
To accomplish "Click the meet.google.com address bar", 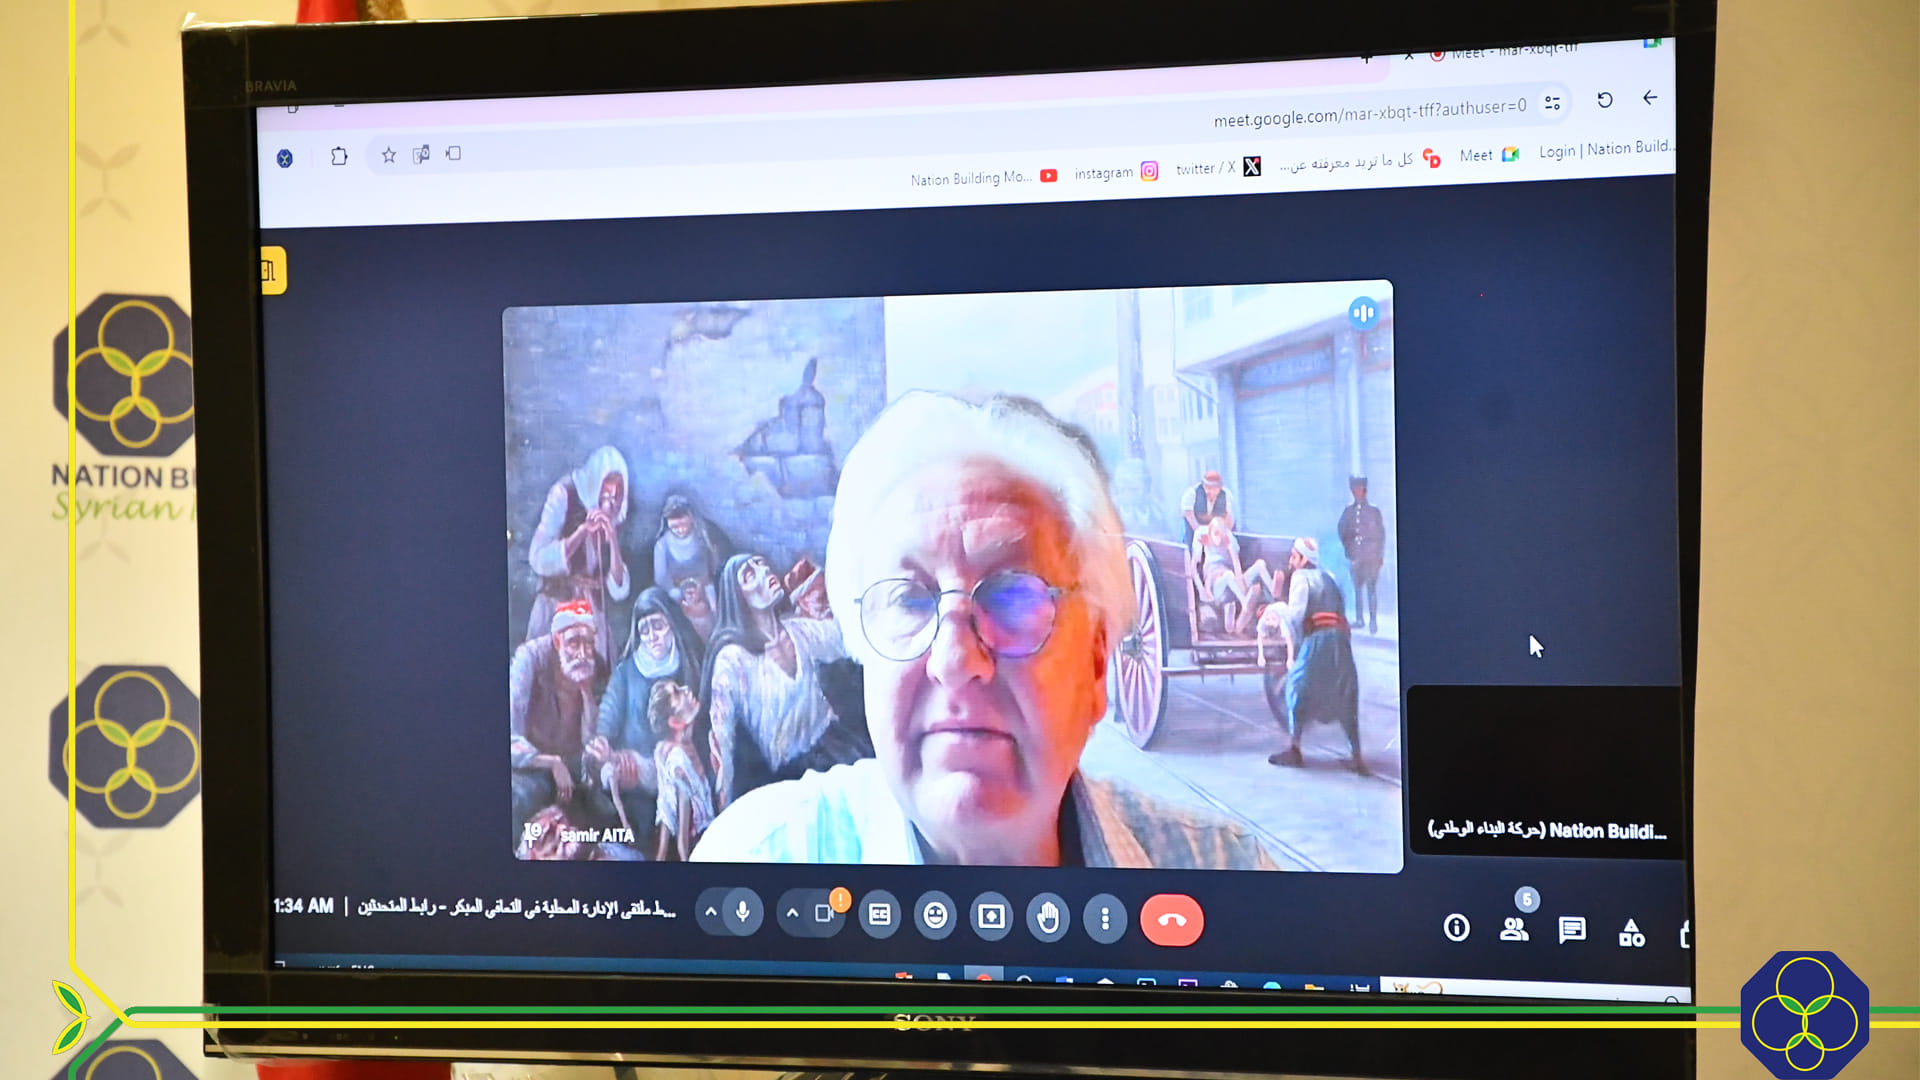I will pyautogui.click(x=1369, y=113).
